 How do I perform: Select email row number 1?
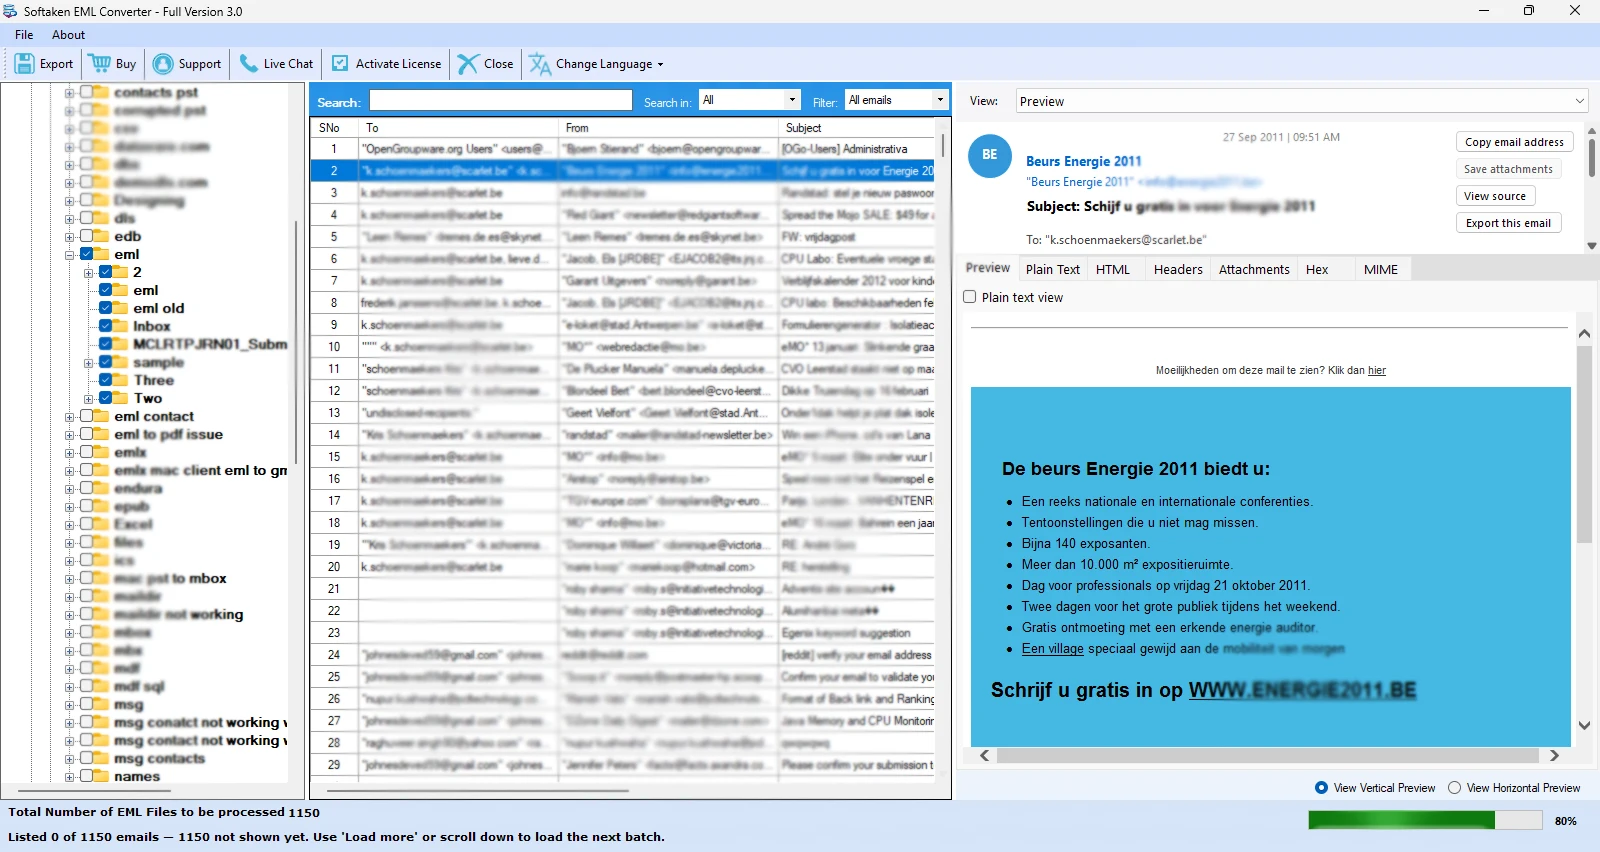[x=622, y=149]
